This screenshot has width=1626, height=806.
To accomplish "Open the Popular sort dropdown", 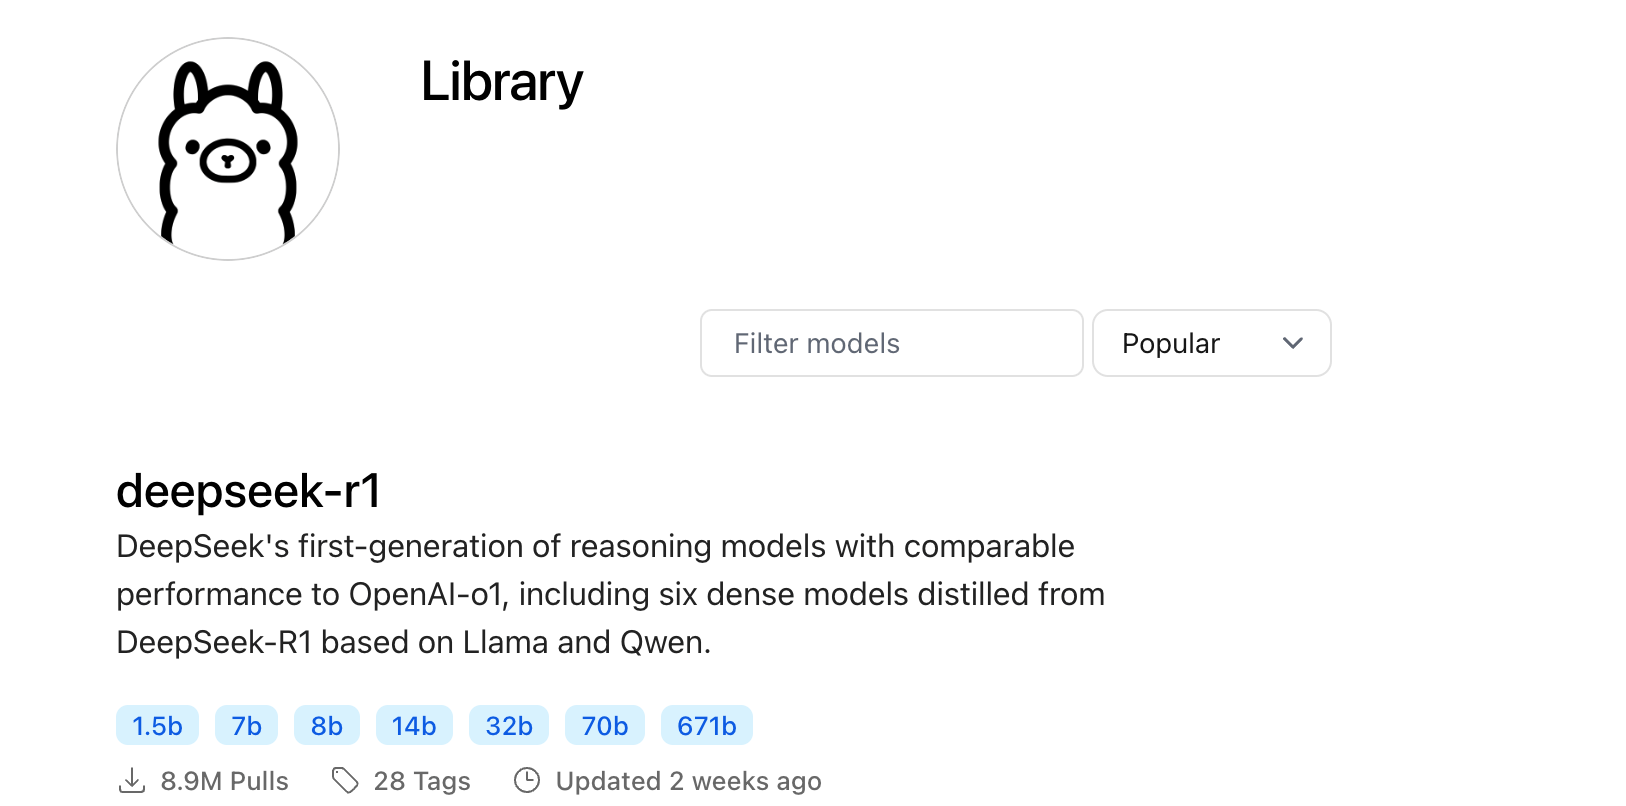I will pos(1210,343).
